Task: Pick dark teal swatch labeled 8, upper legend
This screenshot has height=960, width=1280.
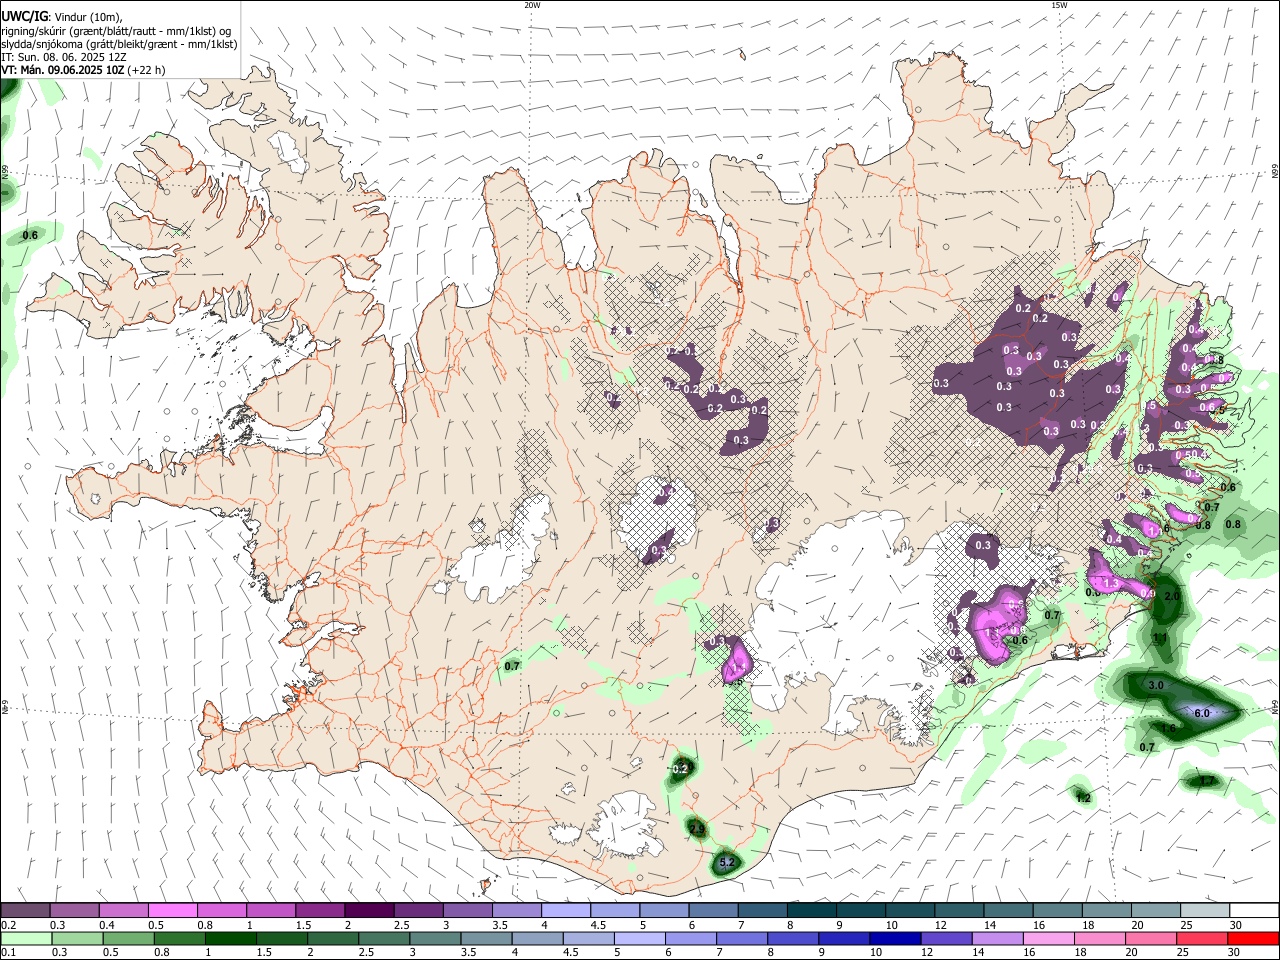Action: click(x=812, y=911)
